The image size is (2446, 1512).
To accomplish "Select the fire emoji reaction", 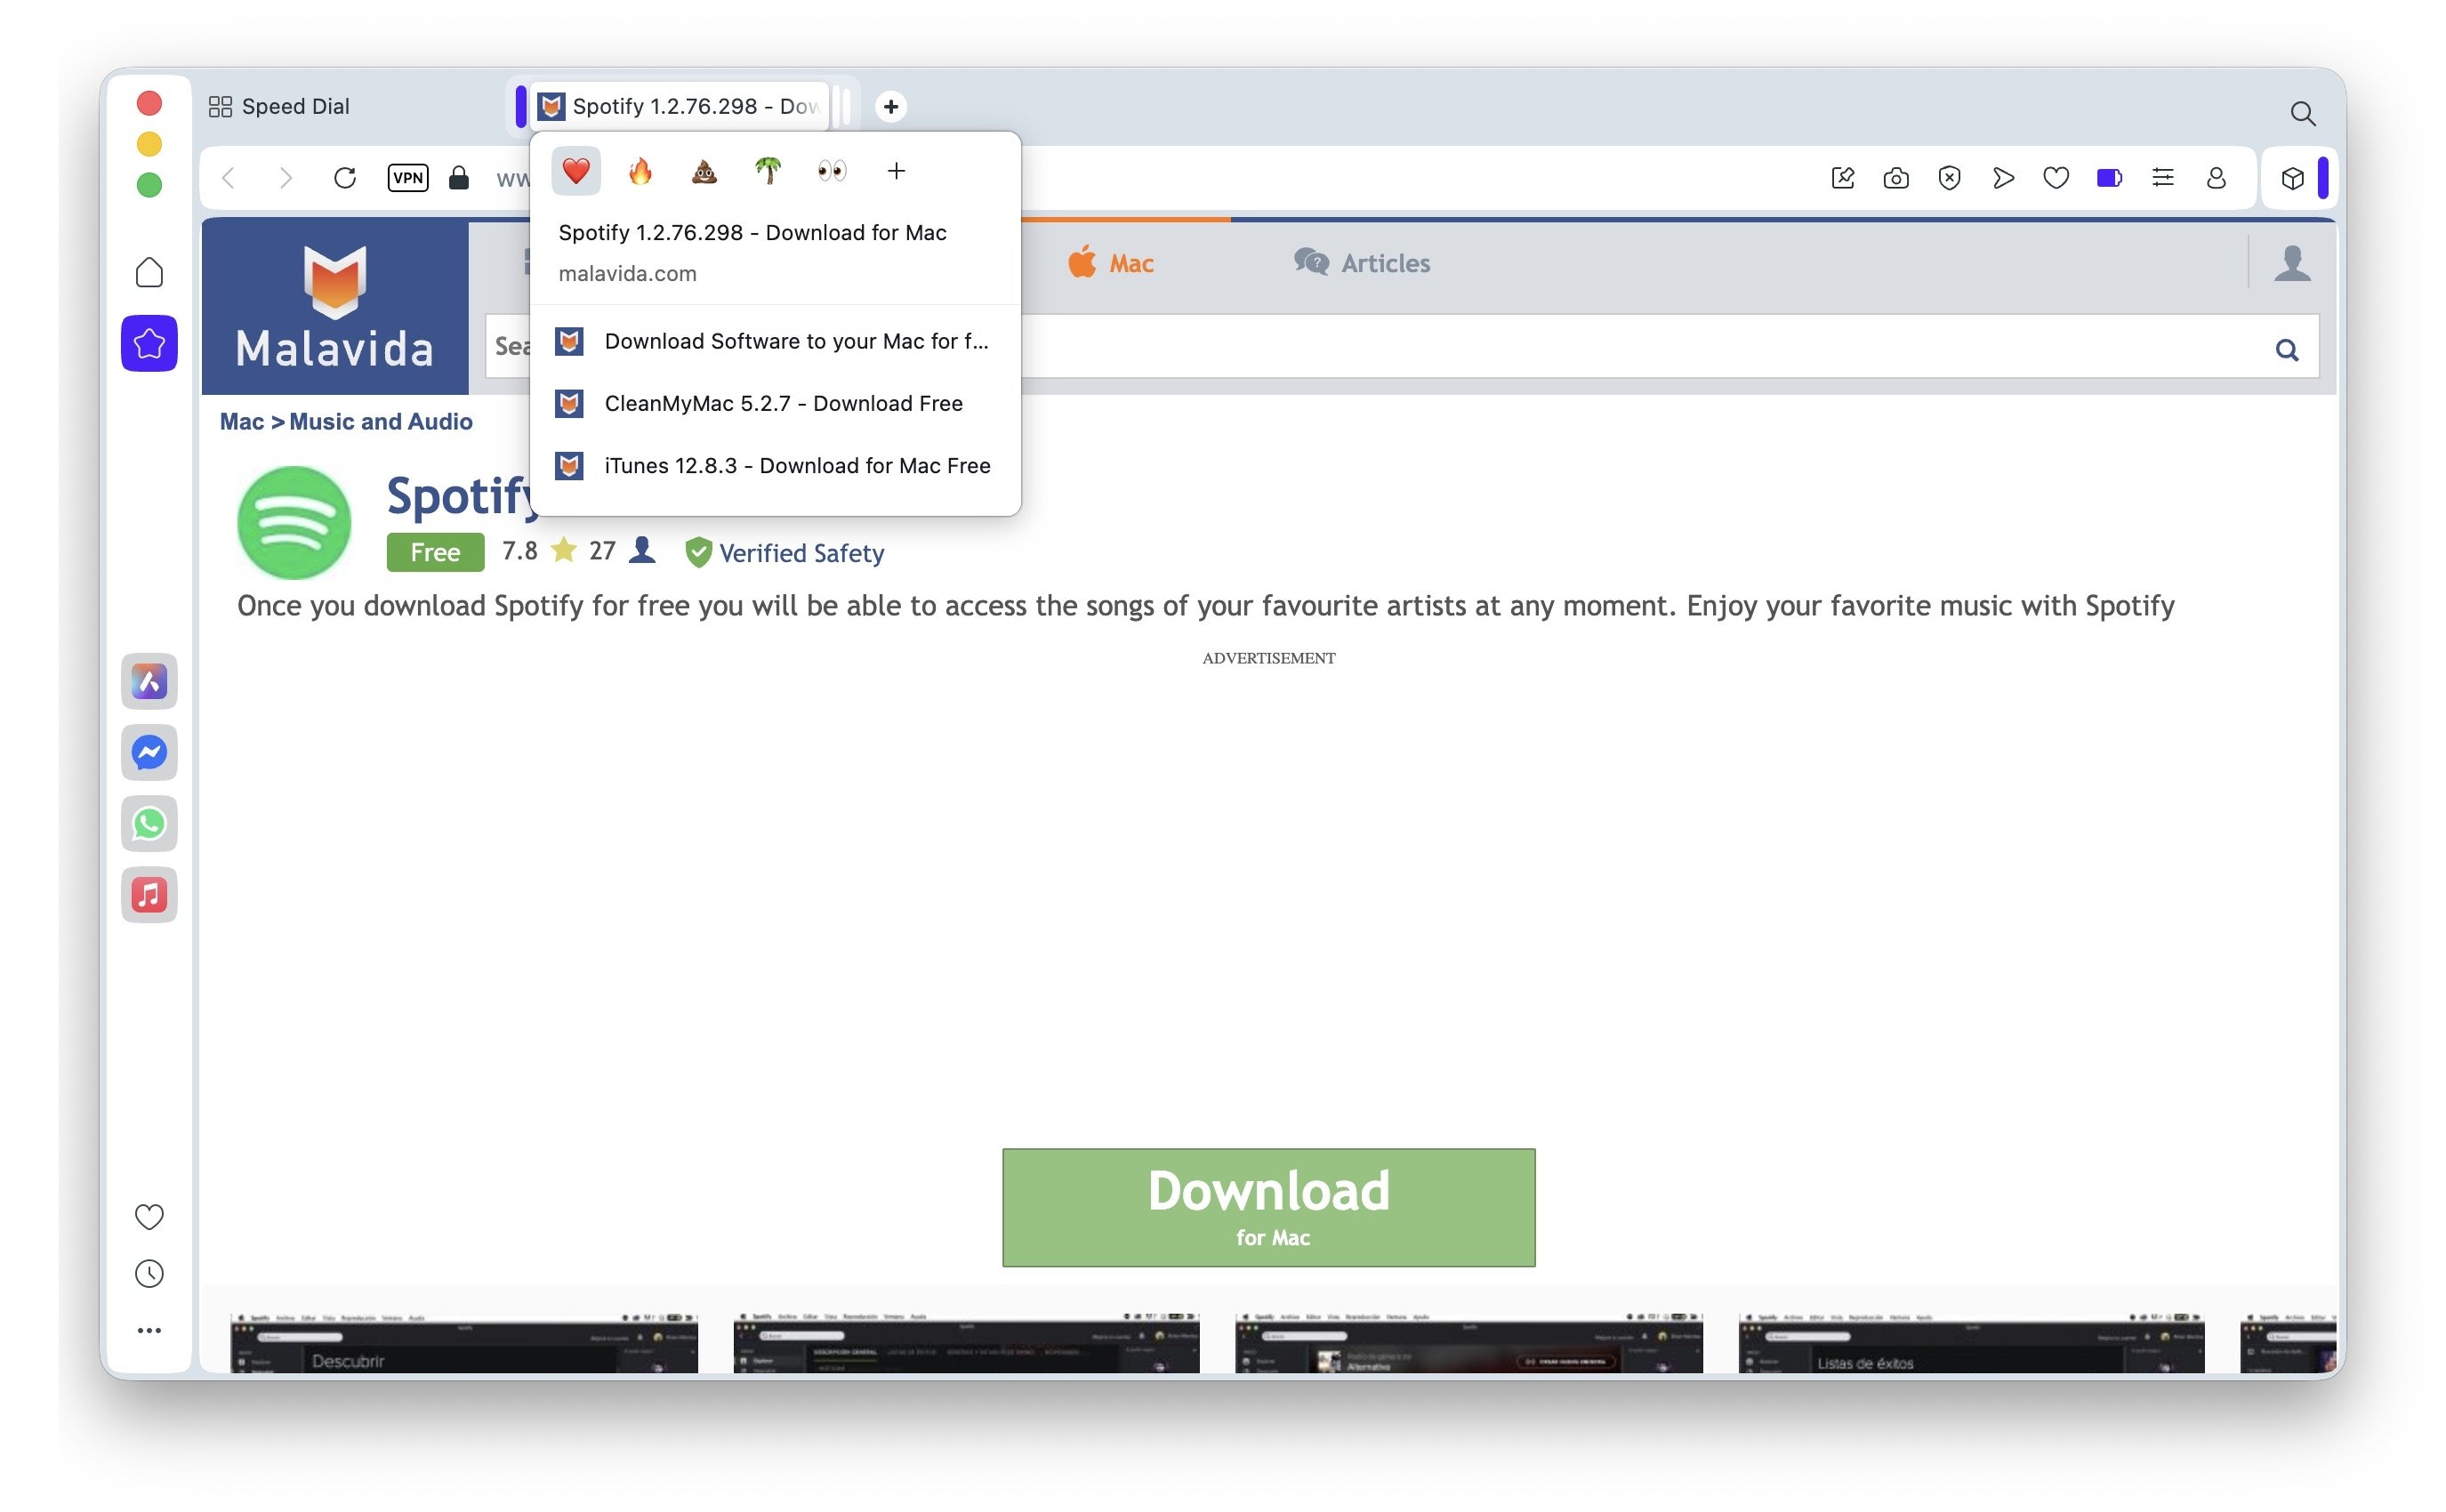I will (640, 171).
